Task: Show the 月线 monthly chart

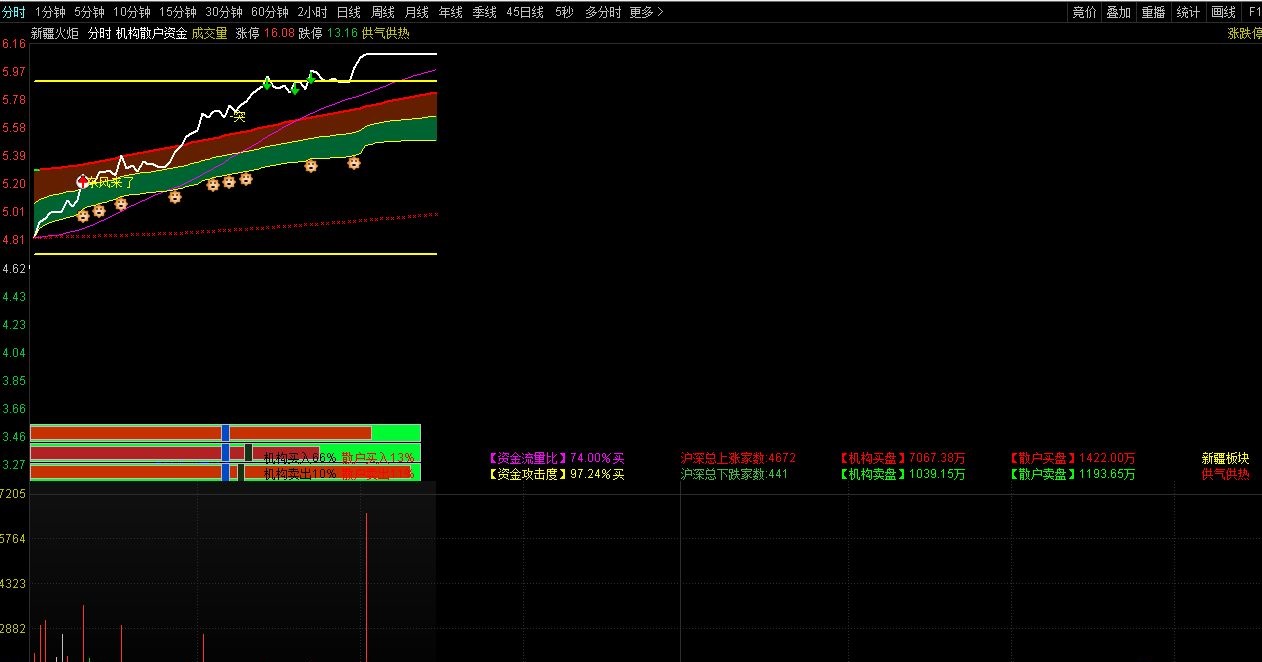Action: click(x=417, y=12)
